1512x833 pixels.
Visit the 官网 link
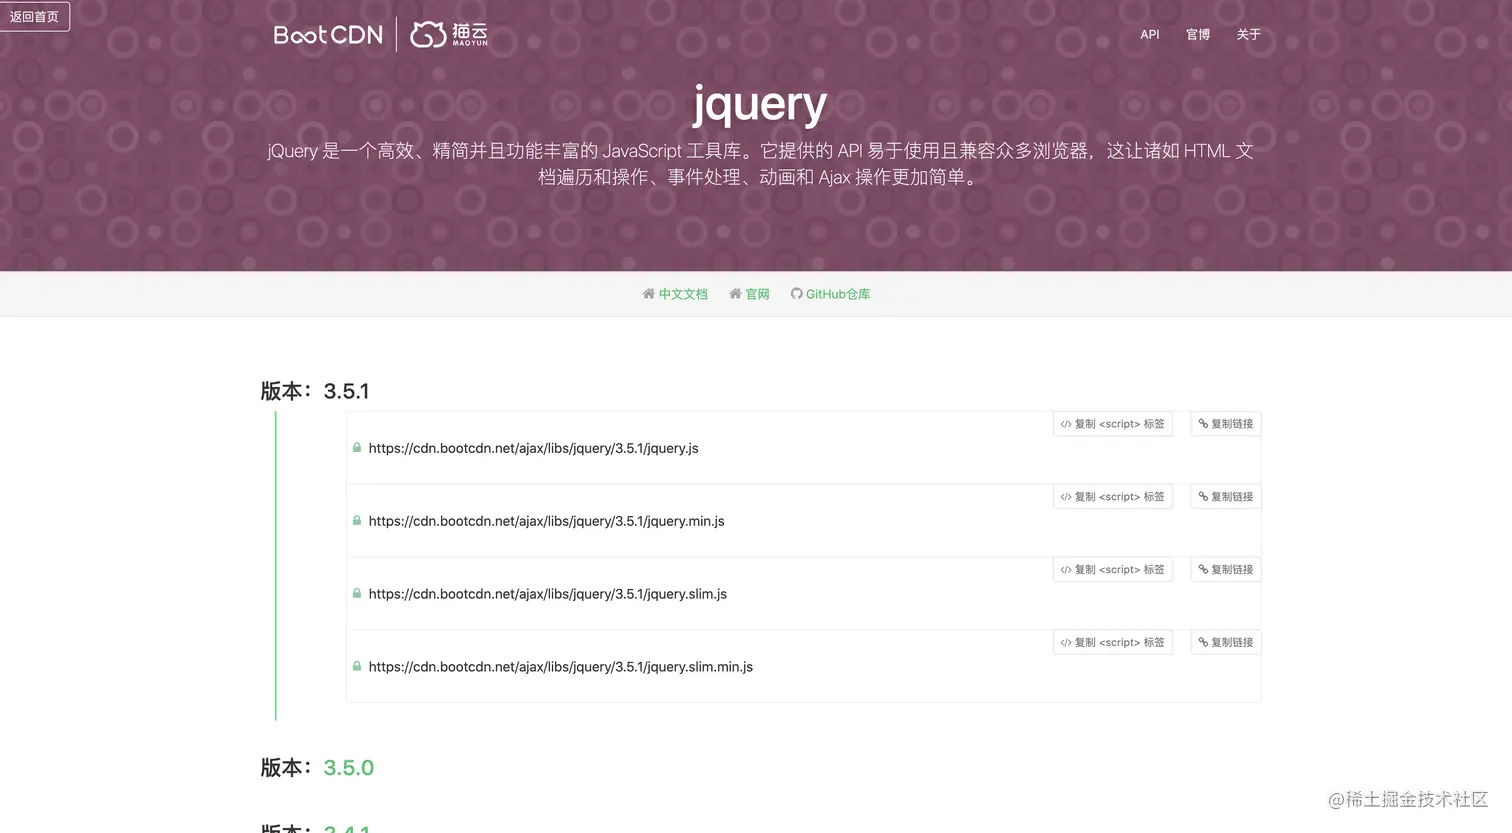coord(757,294)
